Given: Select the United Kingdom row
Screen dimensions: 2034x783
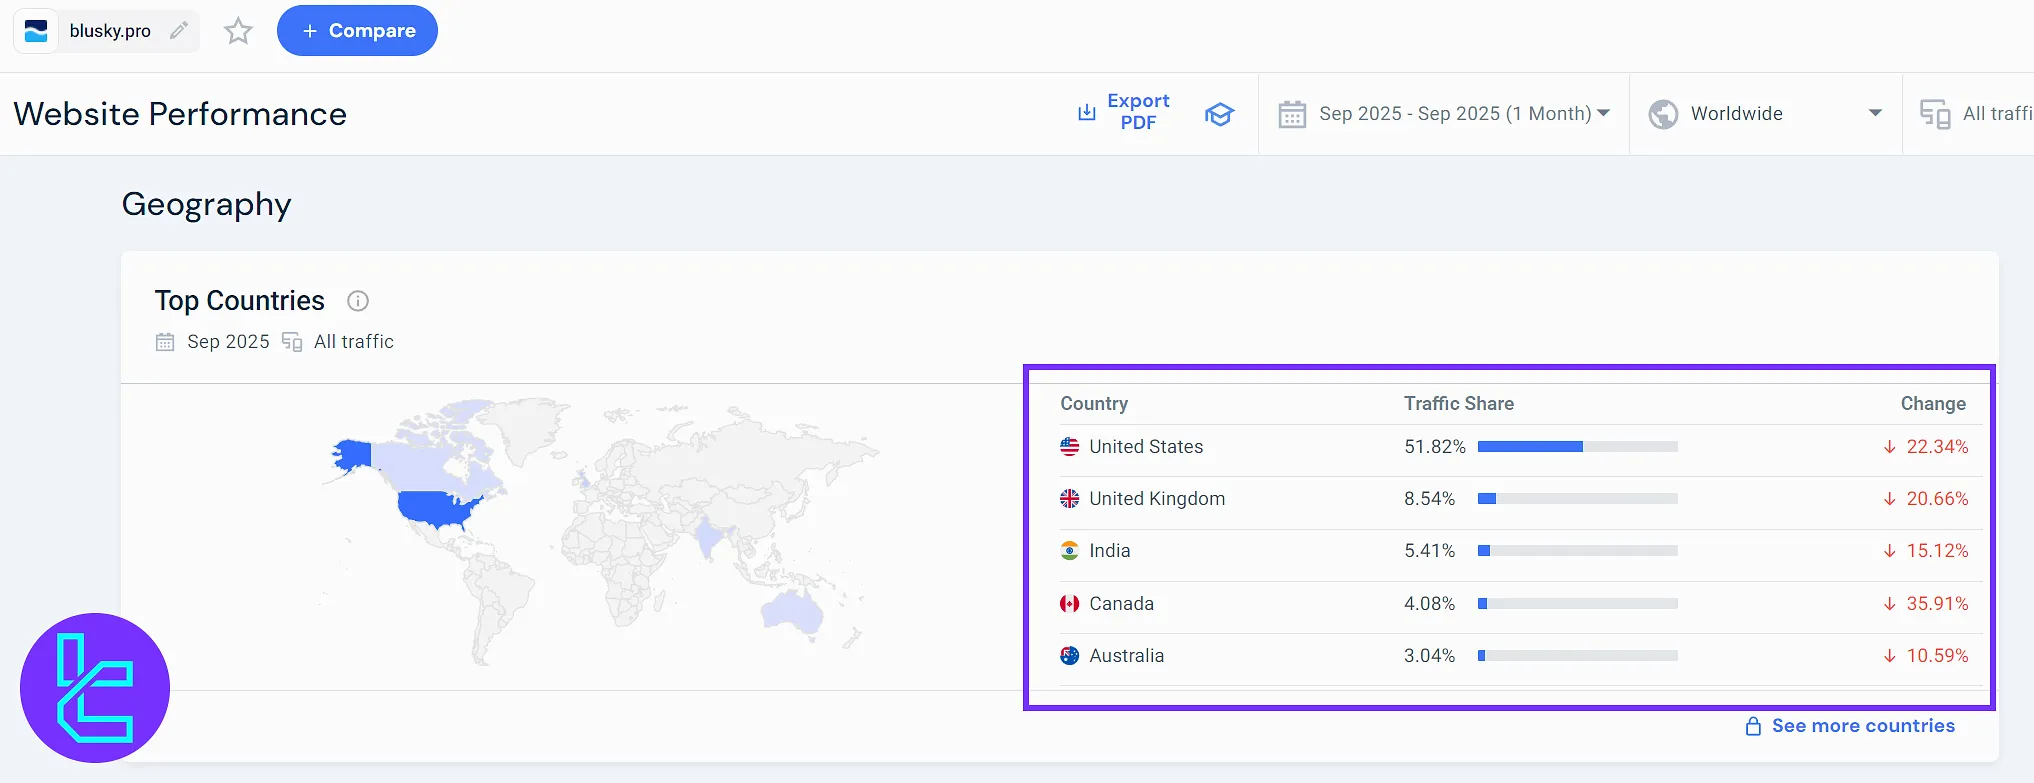Looking at the screenshot, I should point(1156,499).
